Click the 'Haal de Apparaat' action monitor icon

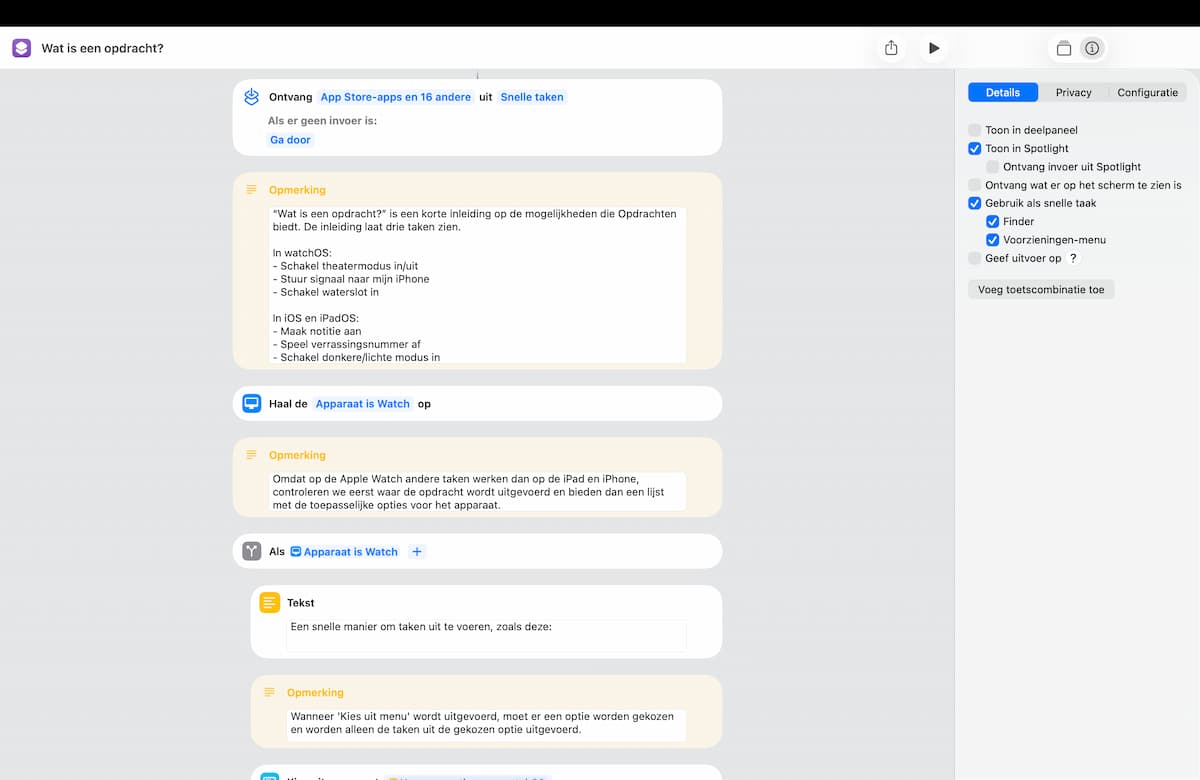(252, 404)
